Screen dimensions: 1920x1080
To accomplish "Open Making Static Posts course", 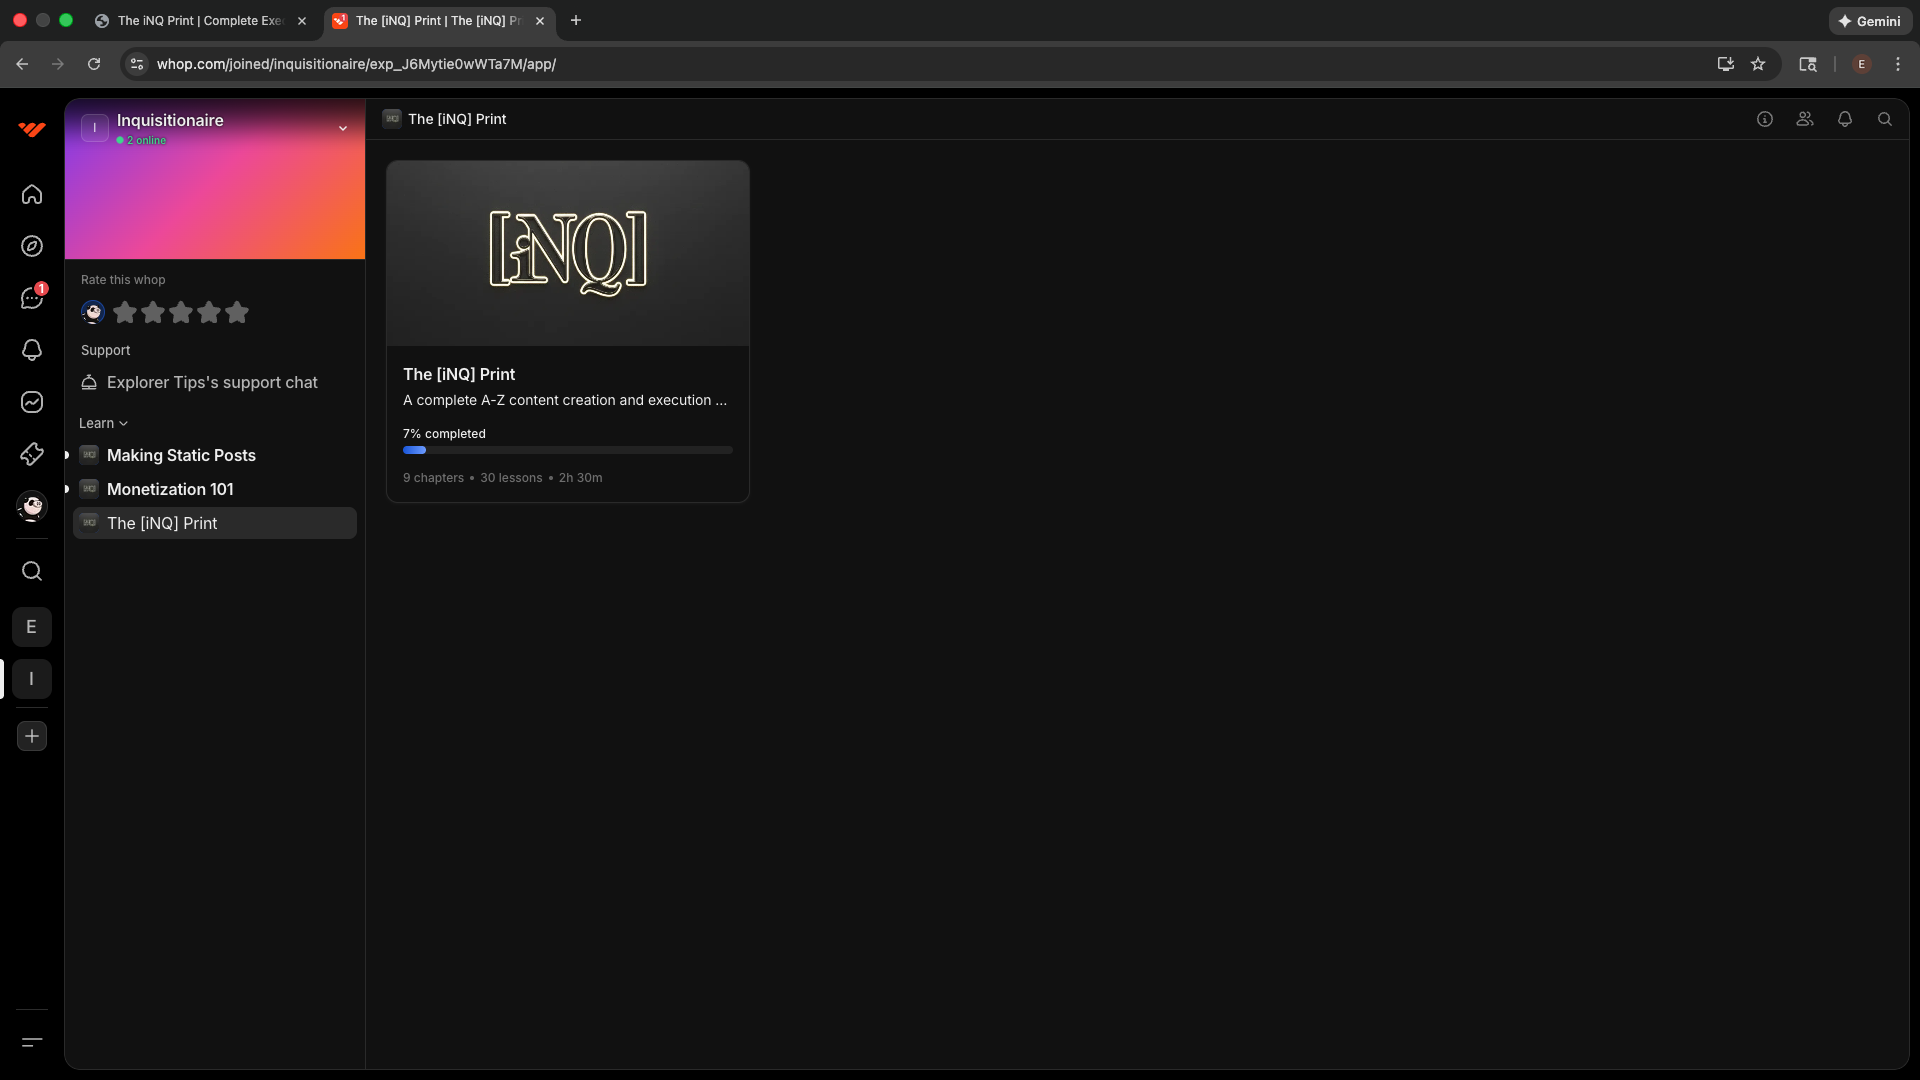I will coord(181,455).
